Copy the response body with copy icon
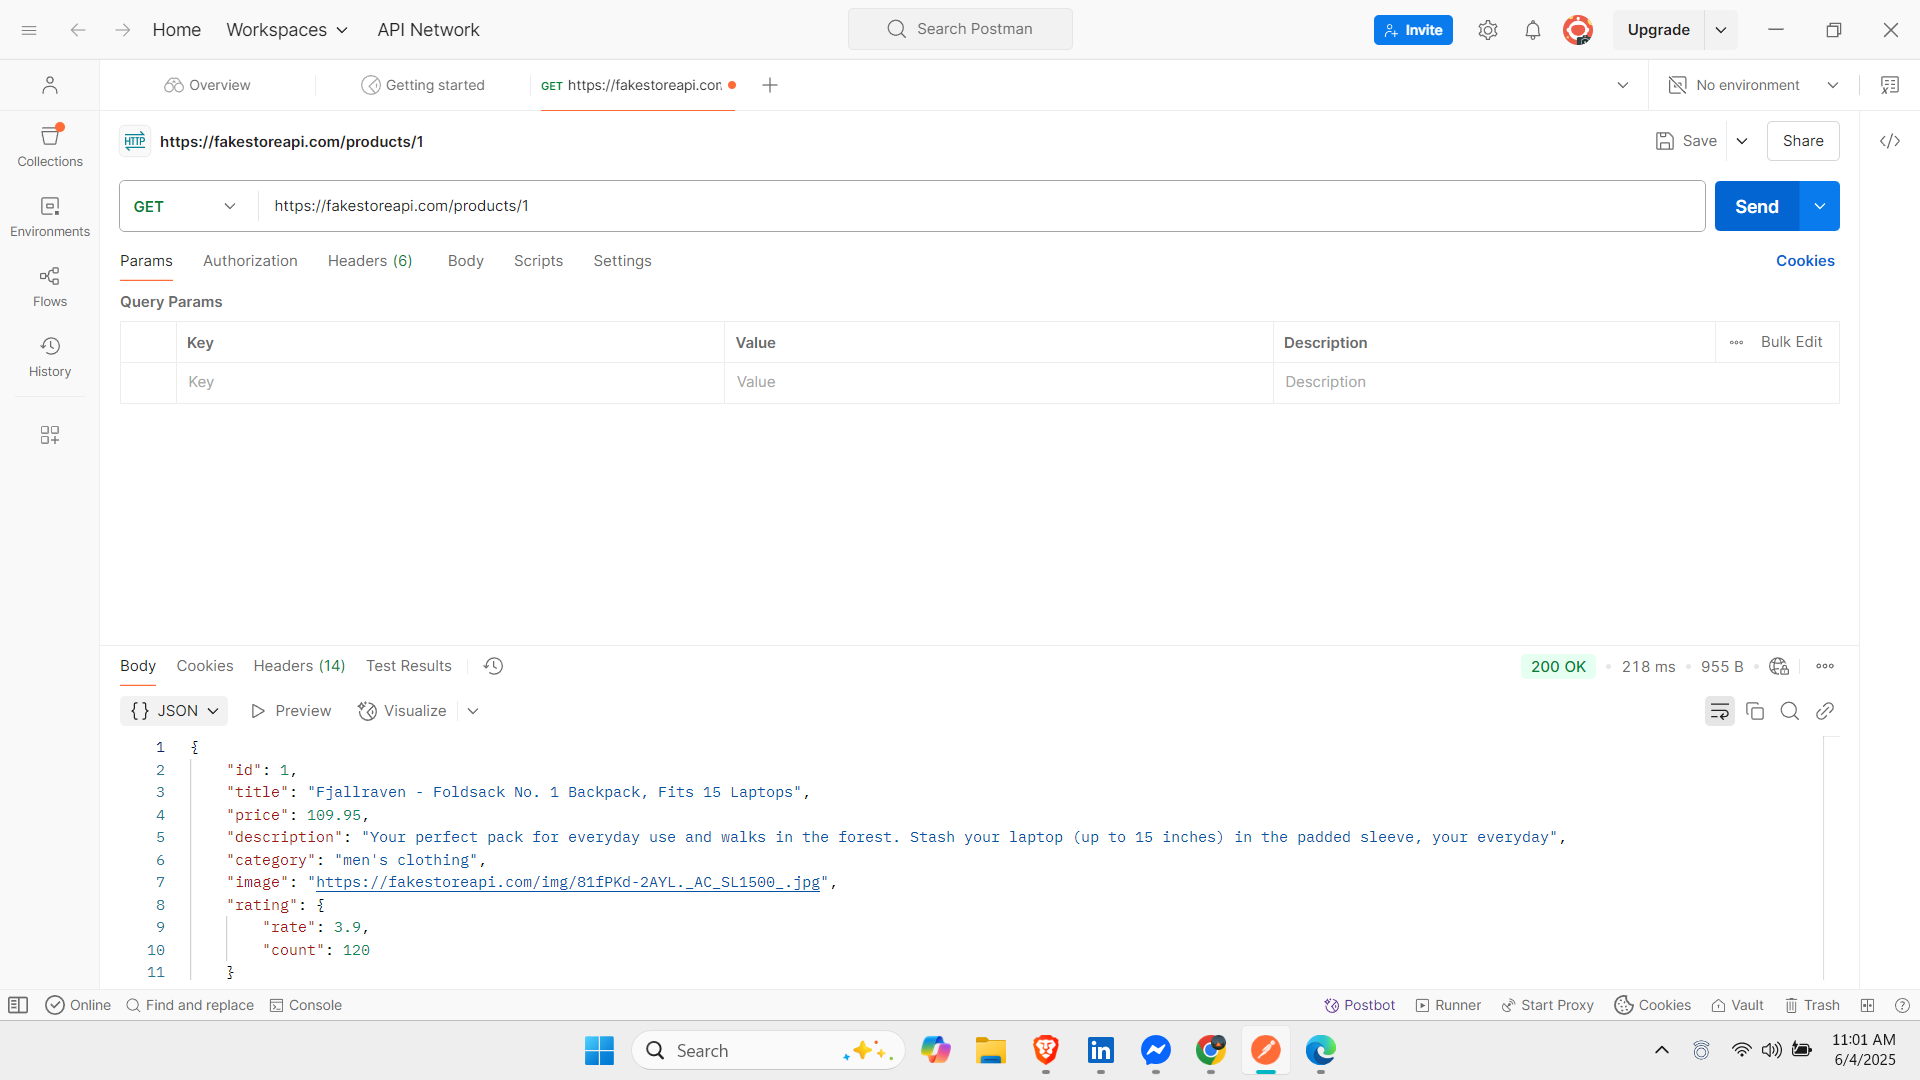 1754,711
